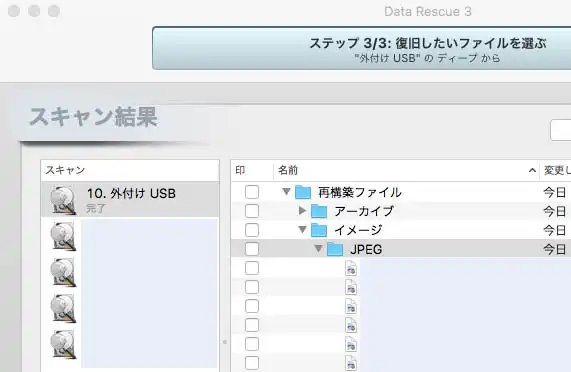Select the 再構築ファイル folder name
This screenshot has width=571, height=372.
[x=360, y=192]
